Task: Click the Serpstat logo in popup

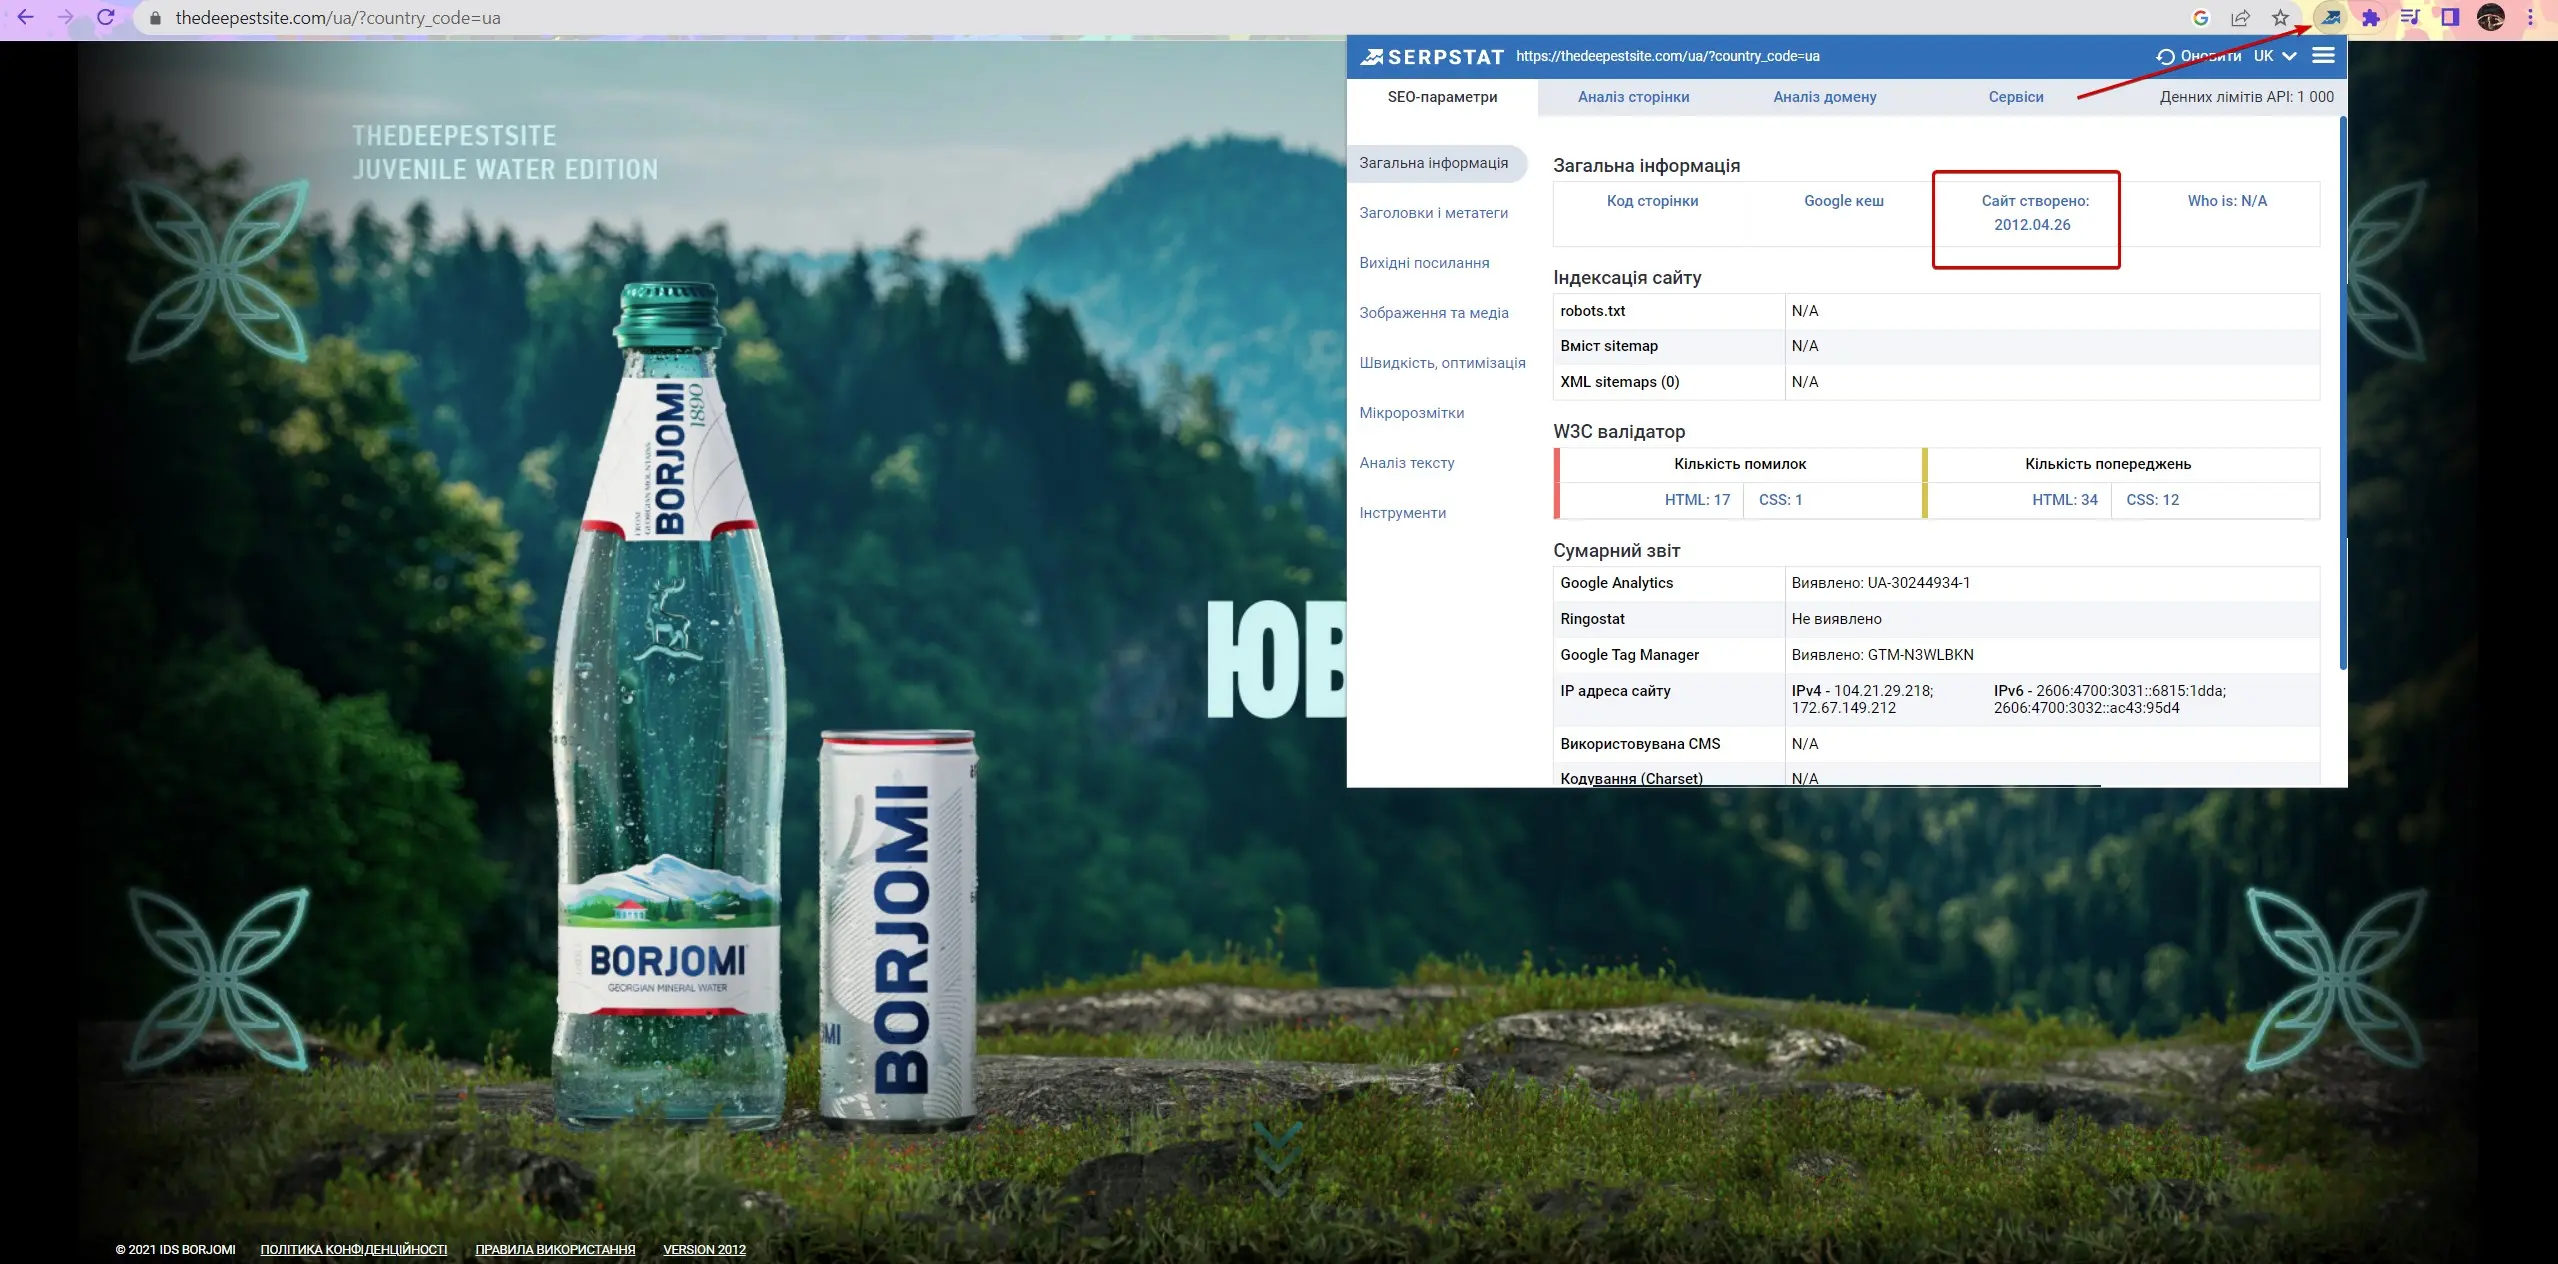Action: tap(1432, 57)
